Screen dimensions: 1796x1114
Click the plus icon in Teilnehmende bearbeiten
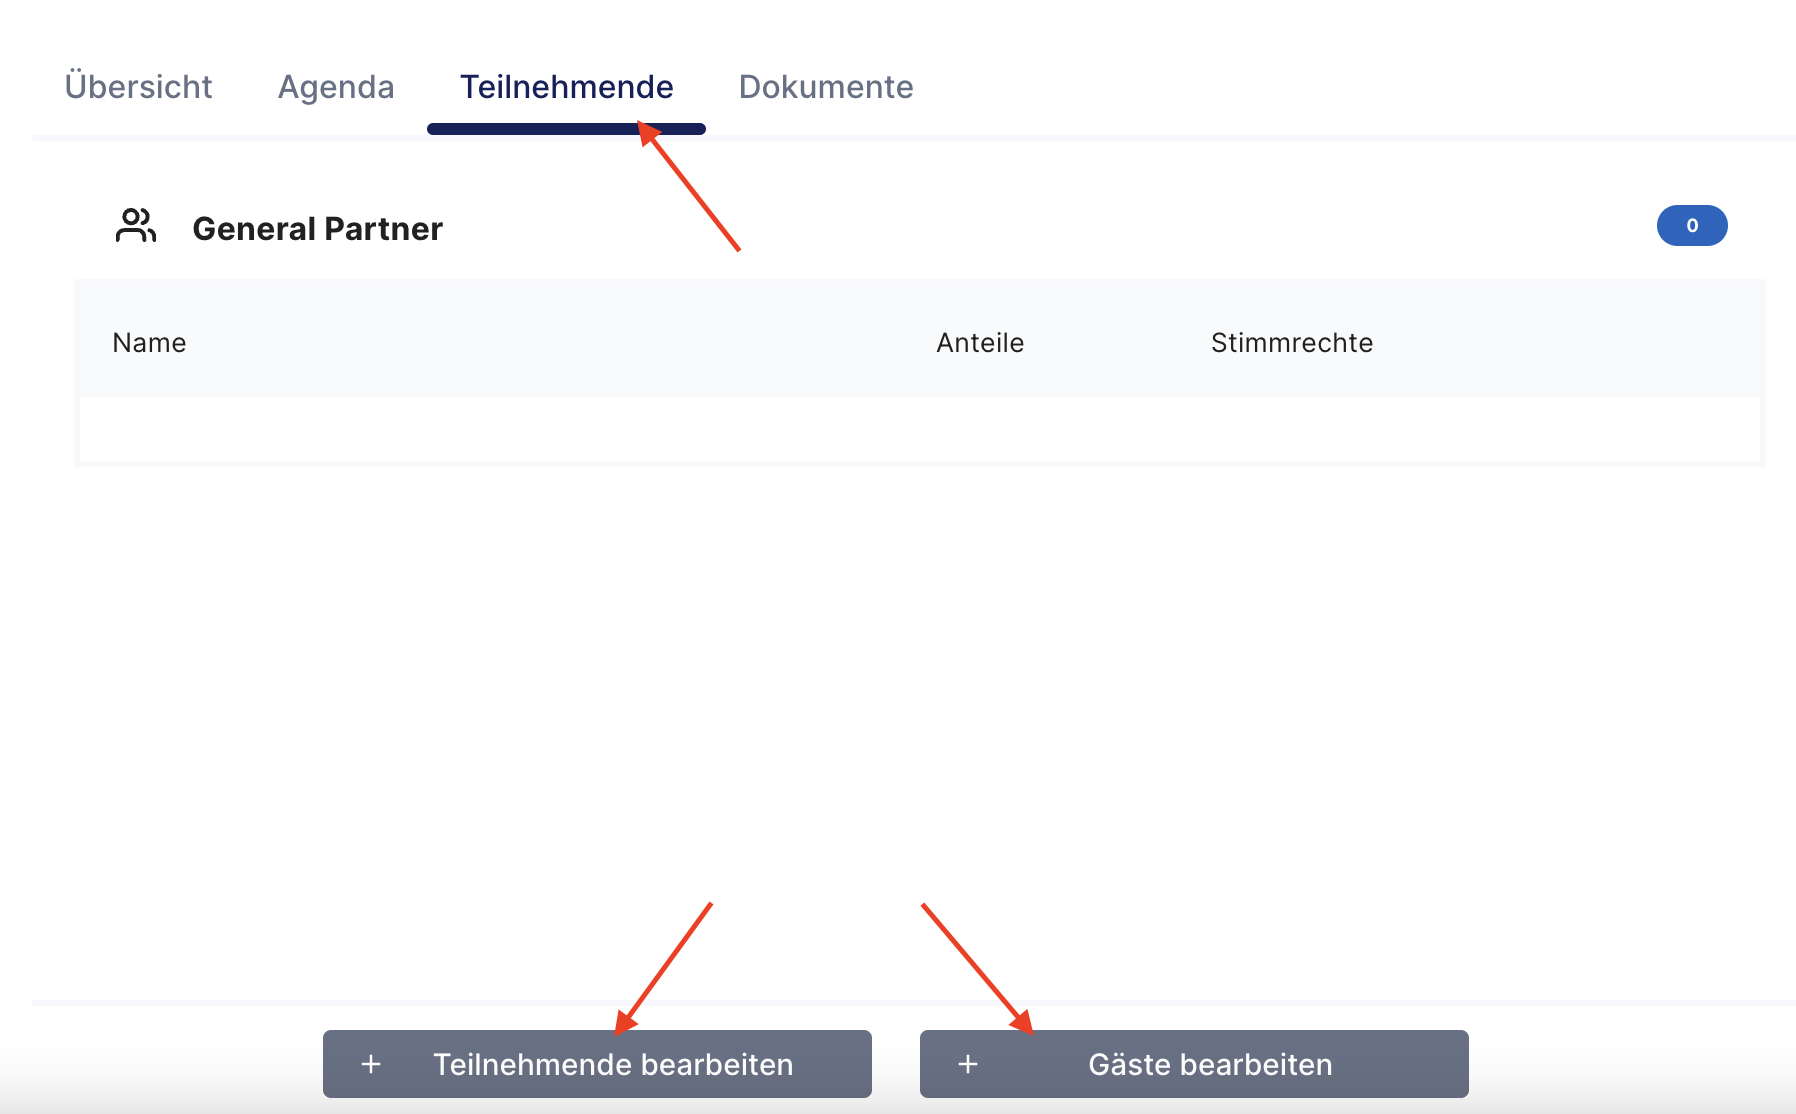(x=371, y=1064)
